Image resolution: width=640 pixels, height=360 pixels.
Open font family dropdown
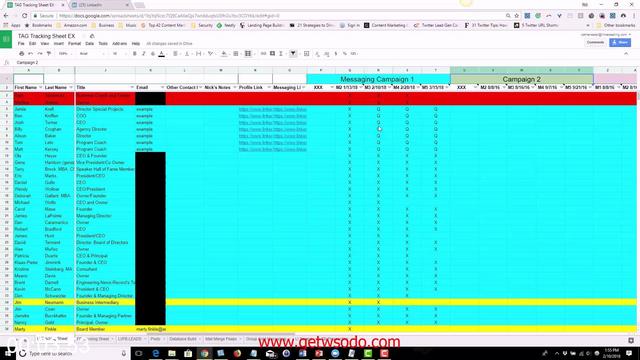[91, 53]
